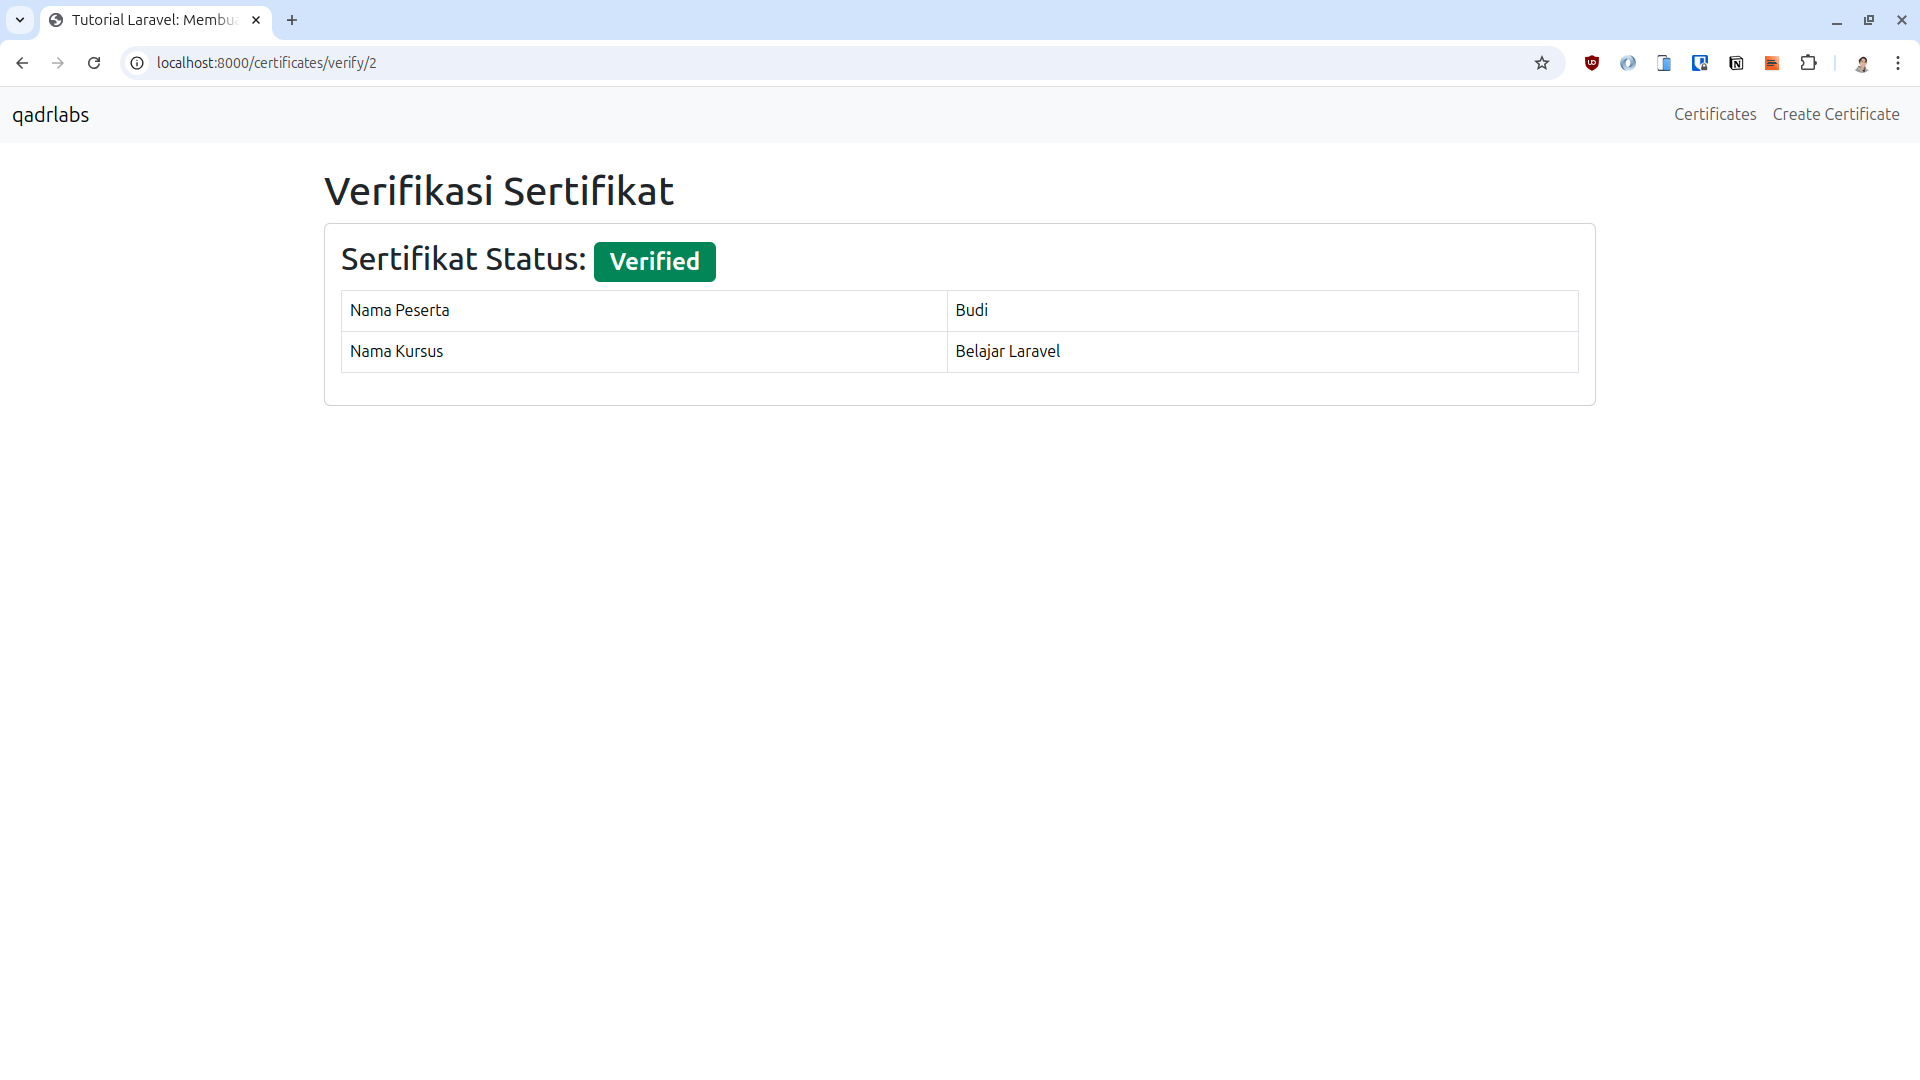Click the Certificates navigation link
The image size is (1920, 1080).
1715,114
